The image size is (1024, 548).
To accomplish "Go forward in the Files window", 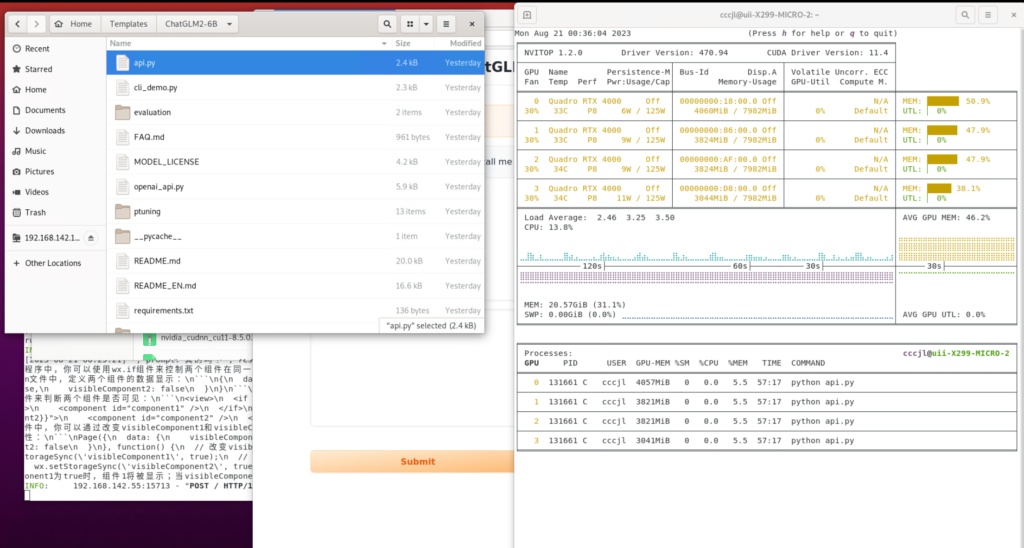I will [37, 24].
